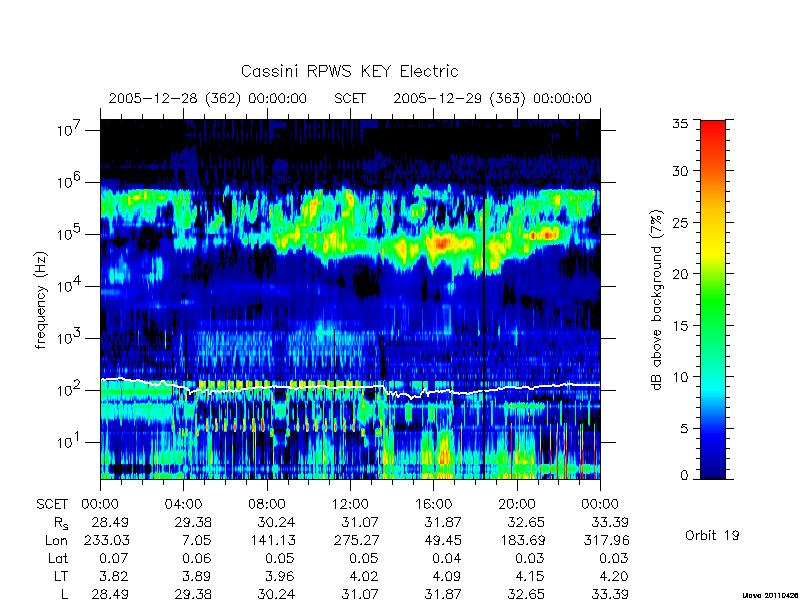
Task: Click the Lon value 49.45
Action: [443, 540]
